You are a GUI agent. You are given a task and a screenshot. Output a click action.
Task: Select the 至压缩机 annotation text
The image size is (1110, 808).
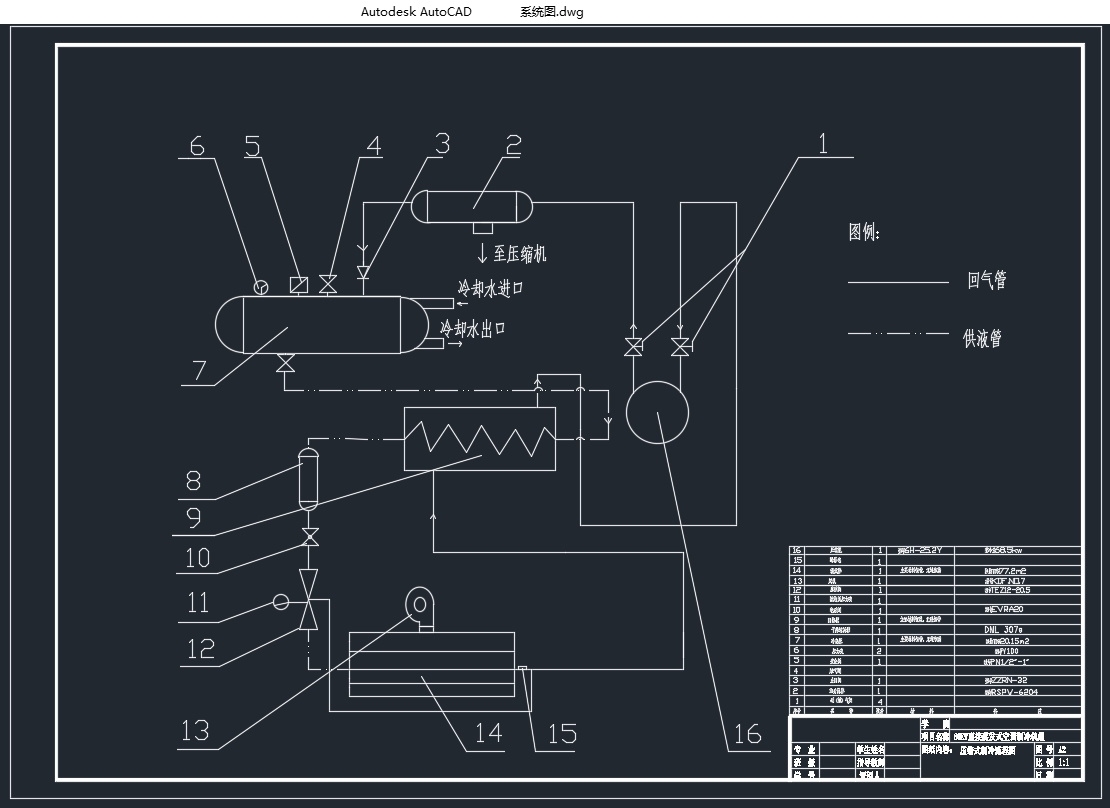point(512,254)
